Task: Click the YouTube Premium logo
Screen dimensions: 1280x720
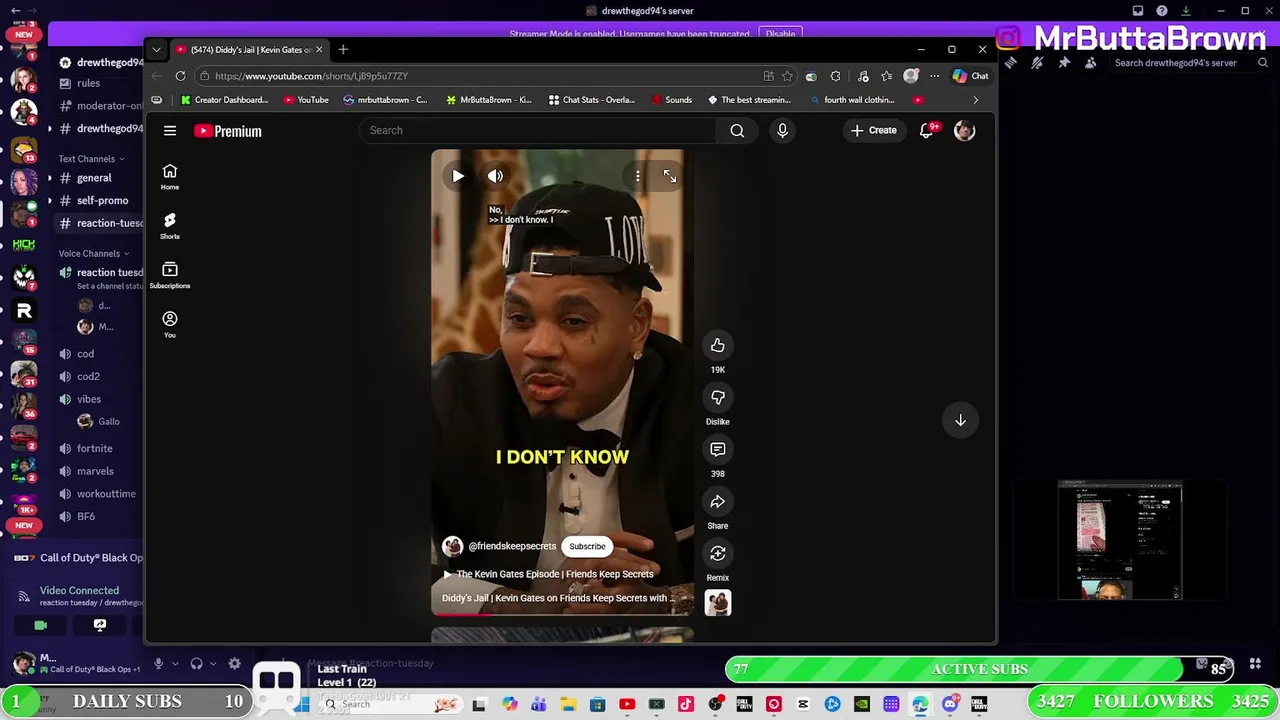Action: click(x=228, y=131)
